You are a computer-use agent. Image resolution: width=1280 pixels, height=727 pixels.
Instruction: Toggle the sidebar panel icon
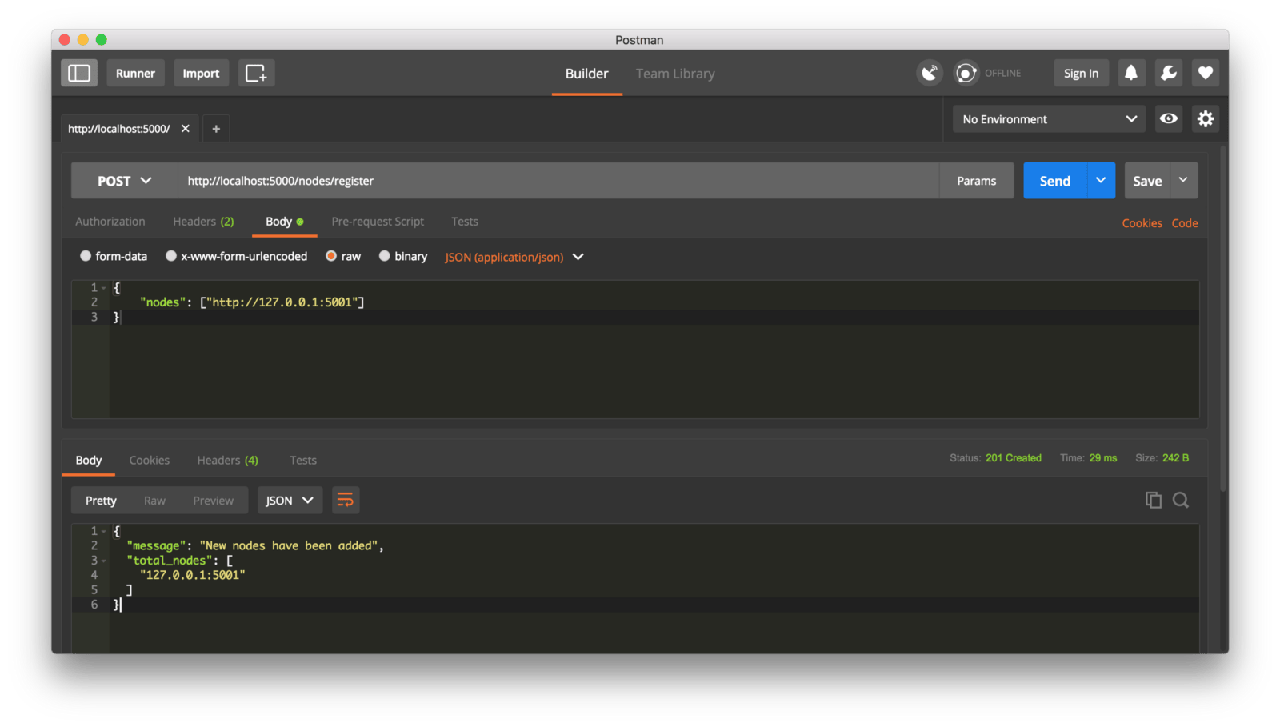tap(79, 73)
